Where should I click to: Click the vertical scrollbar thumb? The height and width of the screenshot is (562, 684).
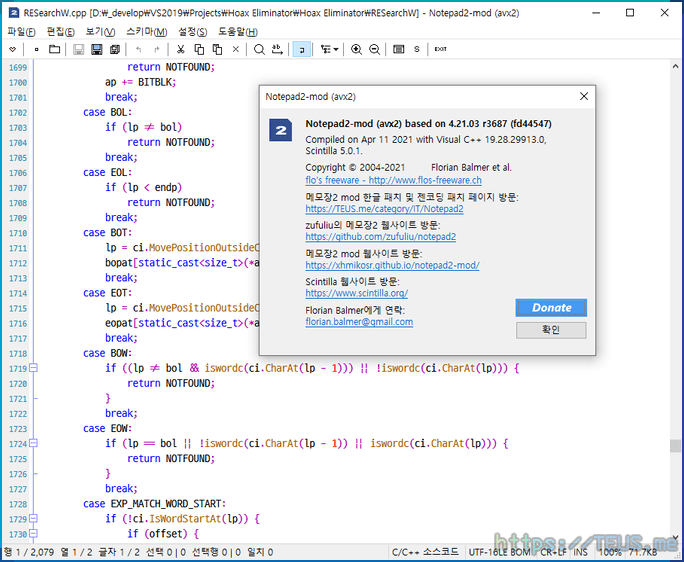pyautogui.click(x=675, y=446)
